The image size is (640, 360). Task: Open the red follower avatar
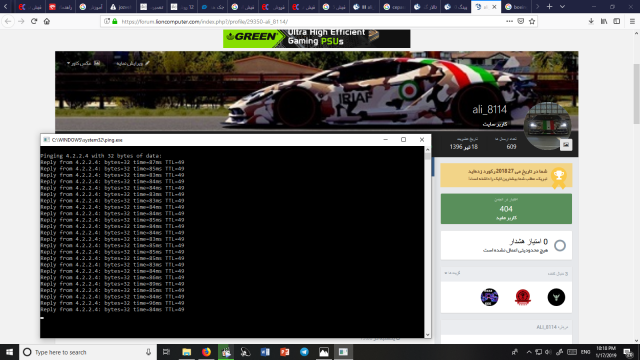(523, 297)
